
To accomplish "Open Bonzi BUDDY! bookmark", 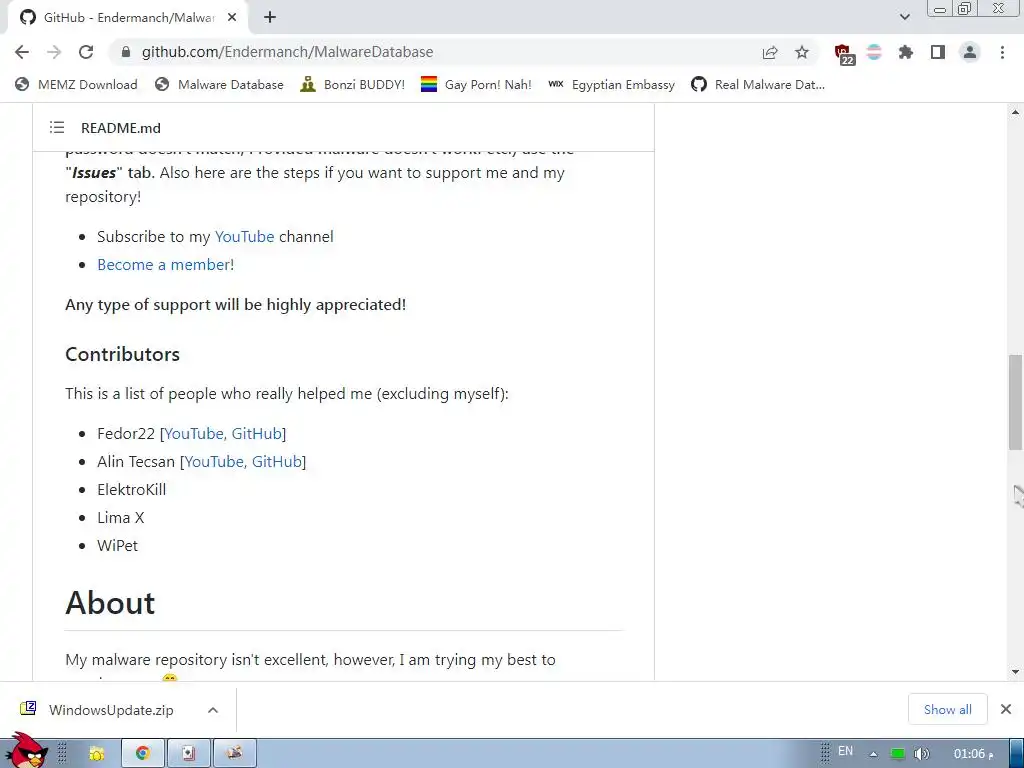I will click(x=353, y=84).
